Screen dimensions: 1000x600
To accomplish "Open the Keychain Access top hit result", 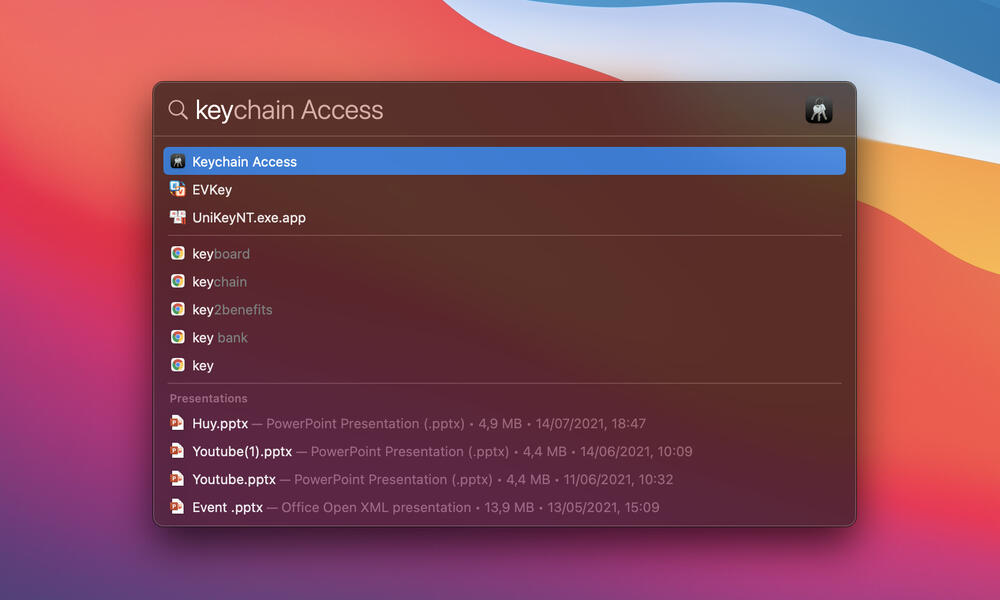I will 504,161.
